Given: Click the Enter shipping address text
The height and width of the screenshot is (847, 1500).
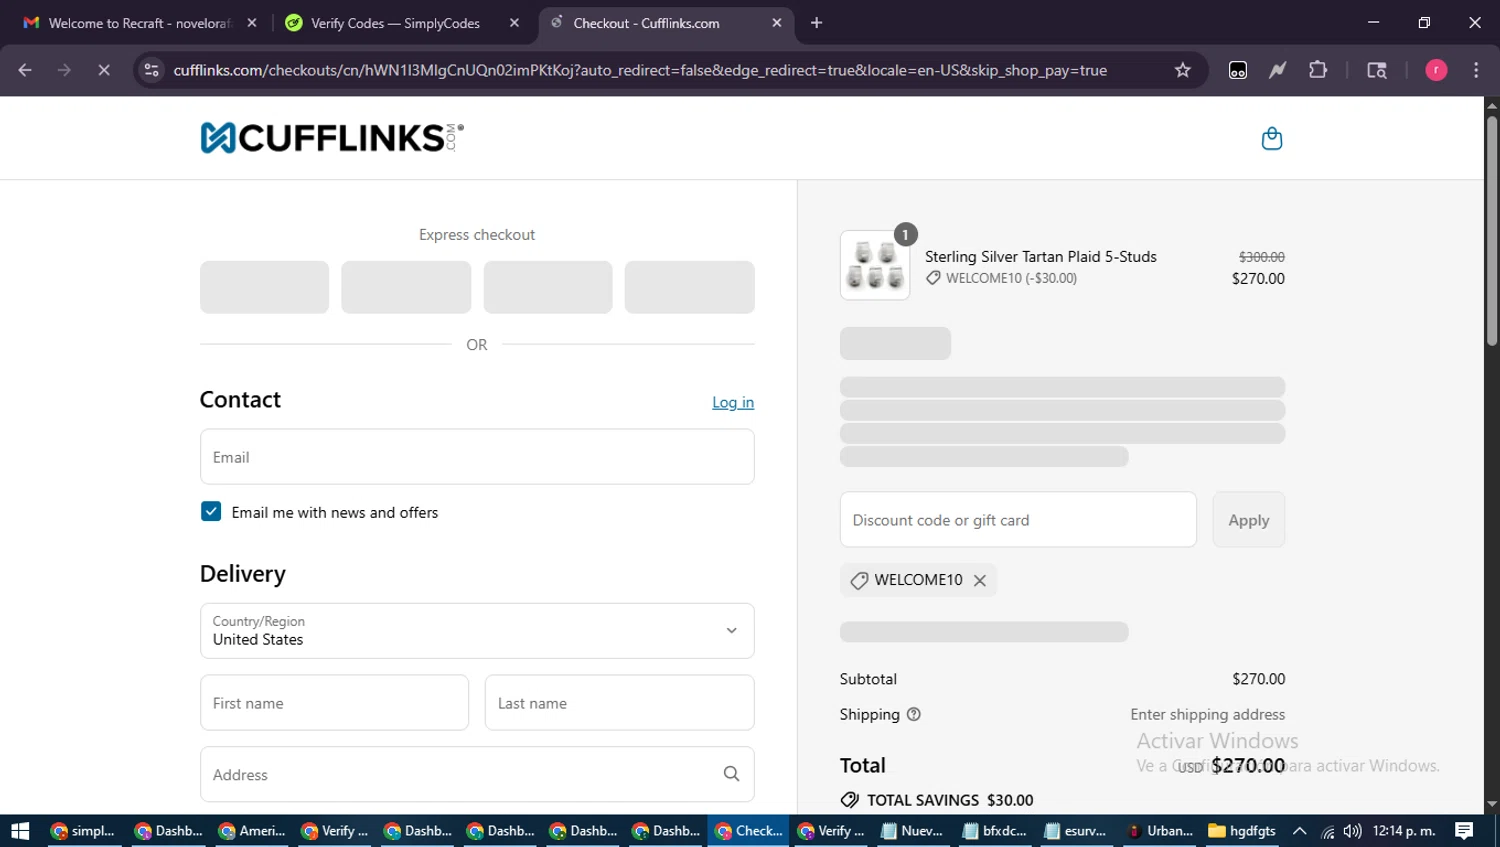Looking at the screenshot, I should 1207,715.
